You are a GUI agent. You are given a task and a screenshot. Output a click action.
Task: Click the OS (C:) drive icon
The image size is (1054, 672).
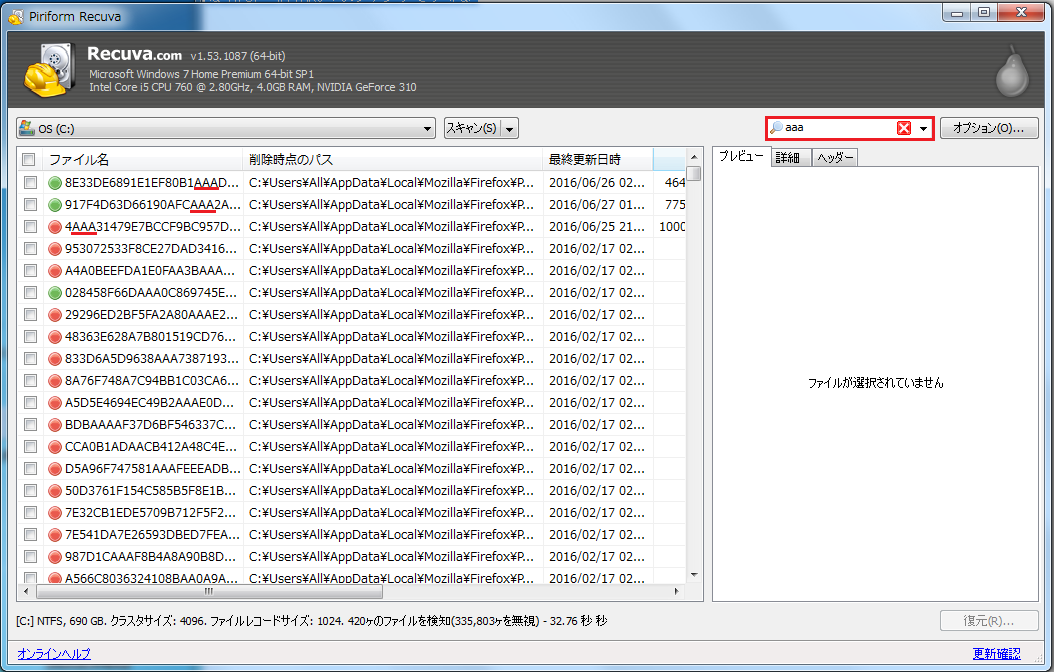click(27, 128)
